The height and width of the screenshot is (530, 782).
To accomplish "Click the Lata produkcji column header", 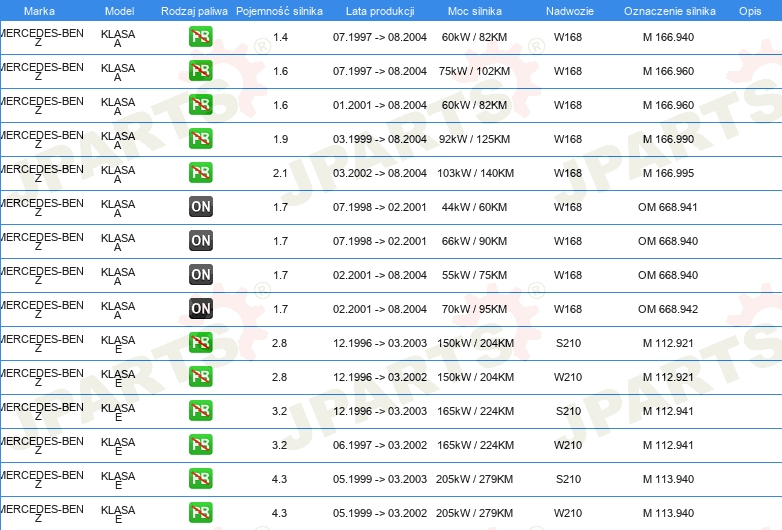I will (x=380, y=11).
